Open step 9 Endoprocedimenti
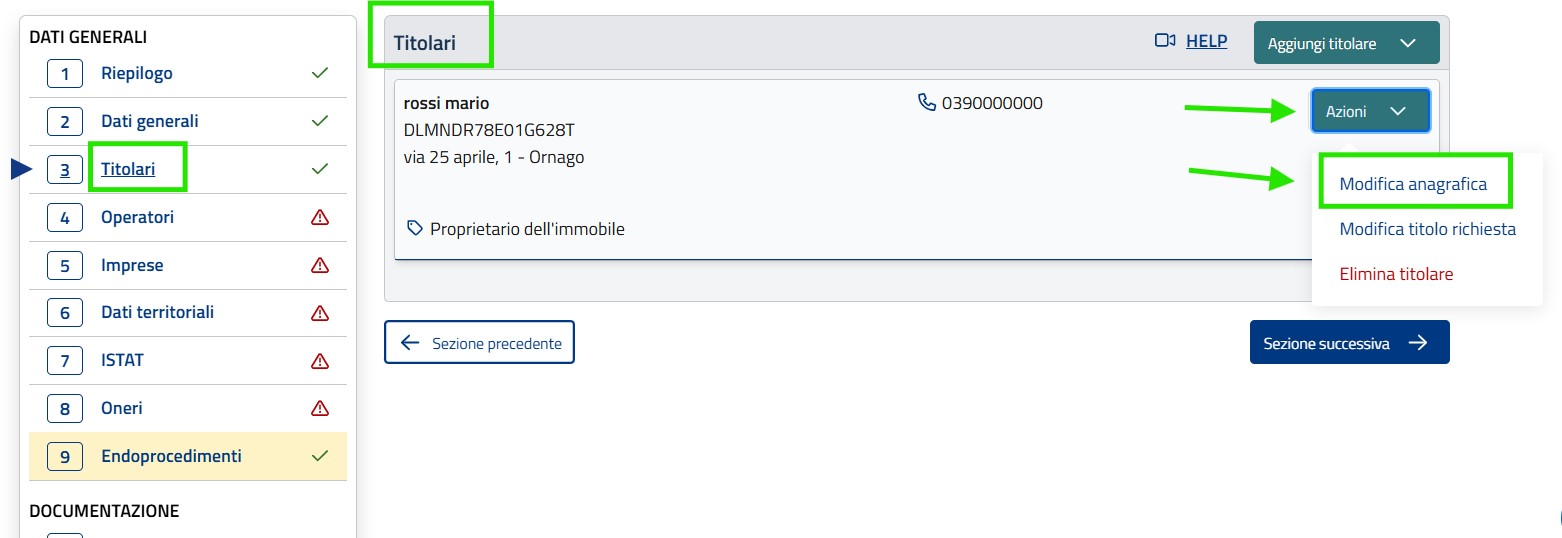The image size is (1562, 538). click(x=171, y=456)
